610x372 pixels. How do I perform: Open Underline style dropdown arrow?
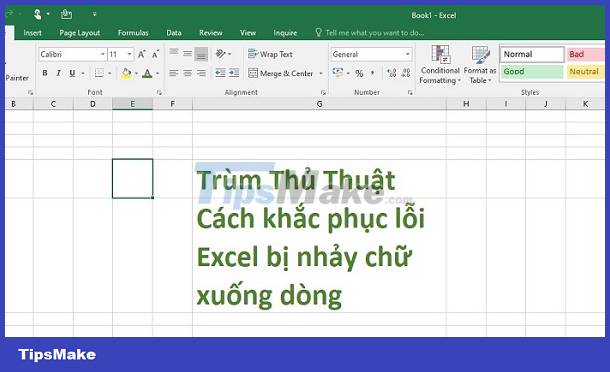pos(82,73)
